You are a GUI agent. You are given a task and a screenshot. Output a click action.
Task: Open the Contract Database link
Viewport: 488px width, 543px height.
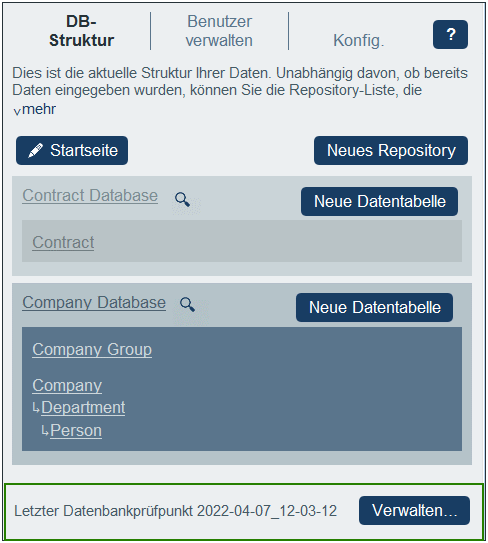(x=90, y=195)
